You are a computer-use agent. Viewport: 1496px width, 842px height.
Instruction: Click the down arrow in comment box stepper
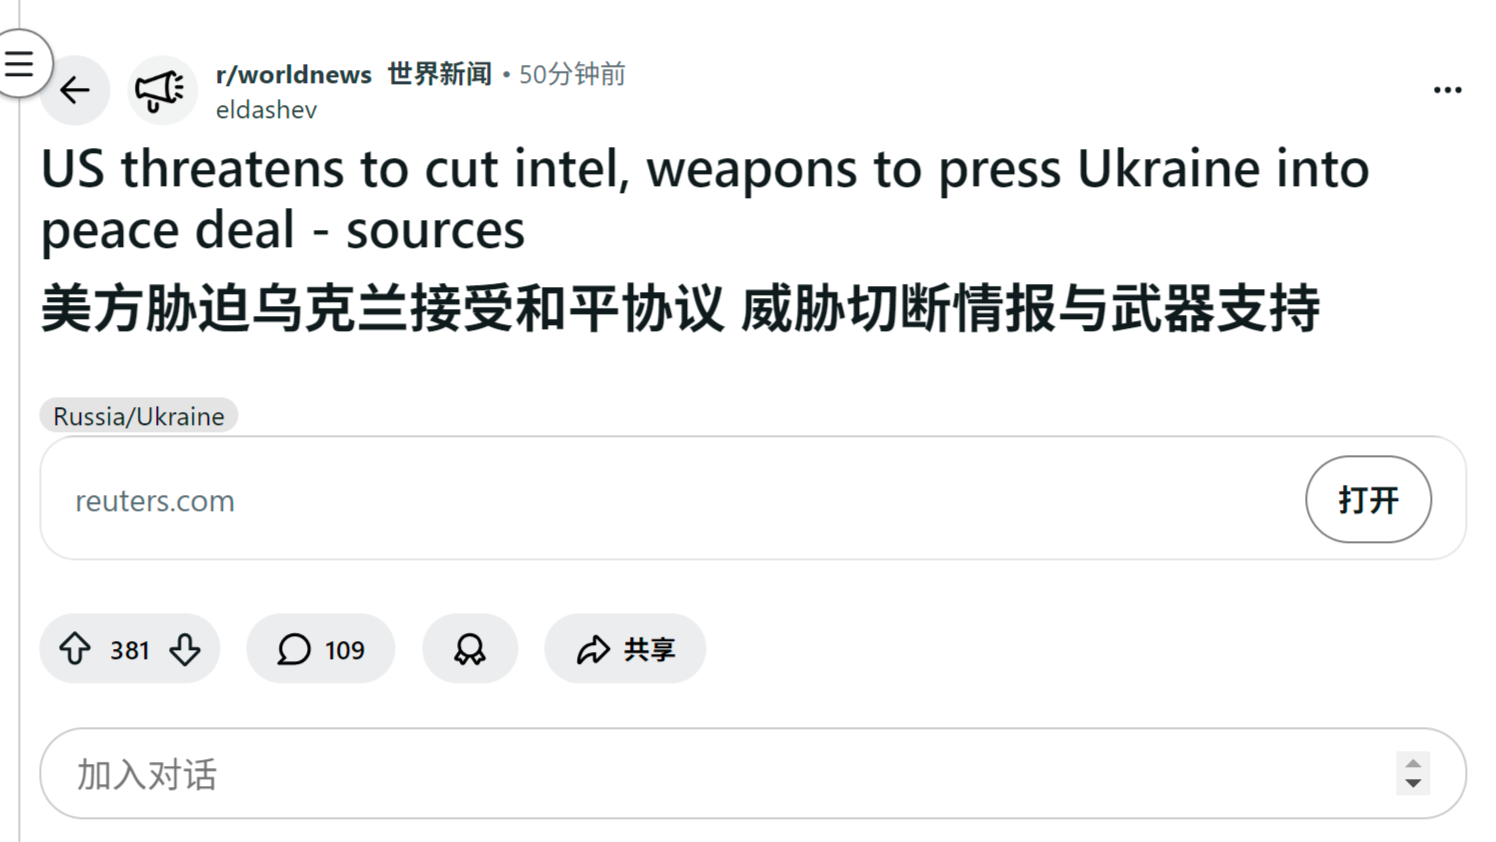pyautogui.click(x=1413, y=784)
